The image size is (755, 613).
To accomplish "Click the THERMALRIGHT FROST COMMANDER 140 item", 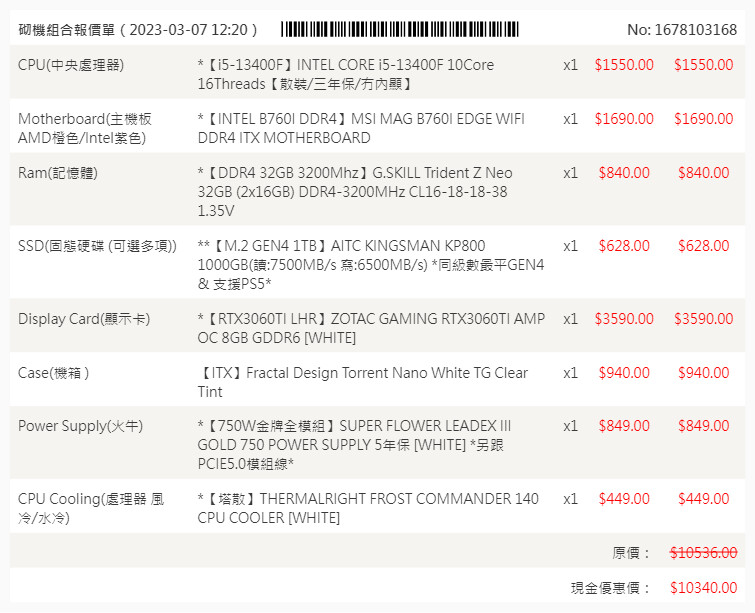I will pos(368,508).
